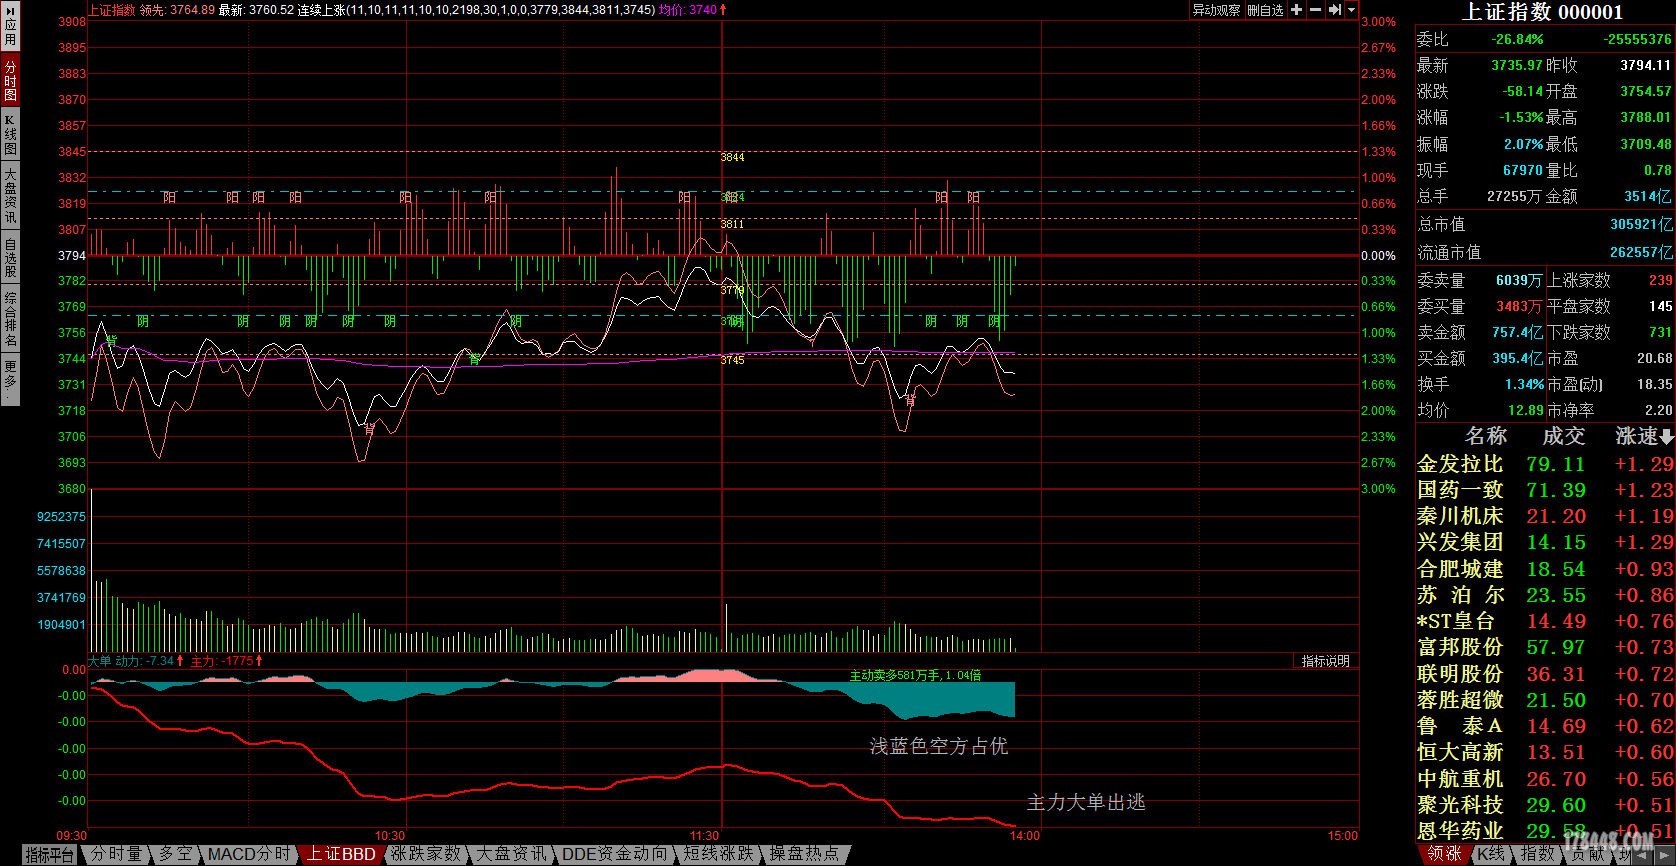Click the plus (add) icon in chart toolbar
This screenshot has height=866, width=1676.
(x=1296, y=10)
